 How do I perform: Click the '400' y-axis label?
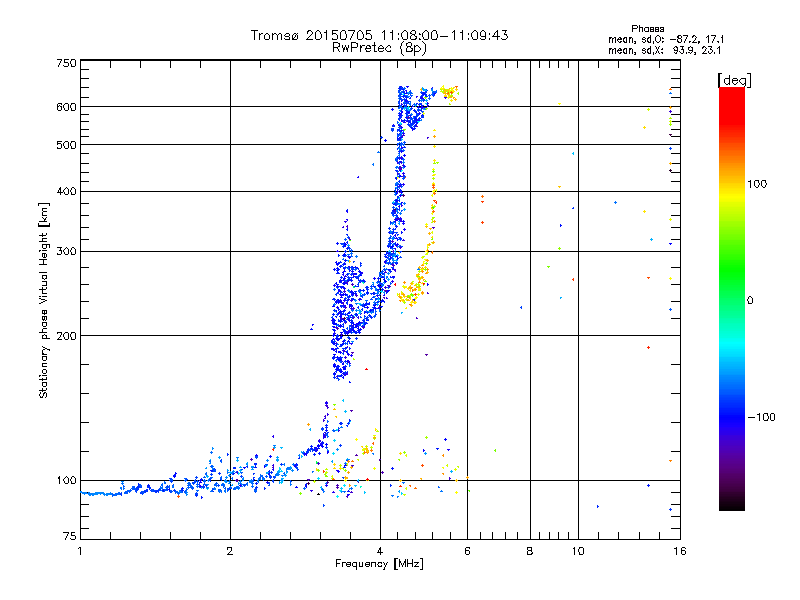coord(66,192)
